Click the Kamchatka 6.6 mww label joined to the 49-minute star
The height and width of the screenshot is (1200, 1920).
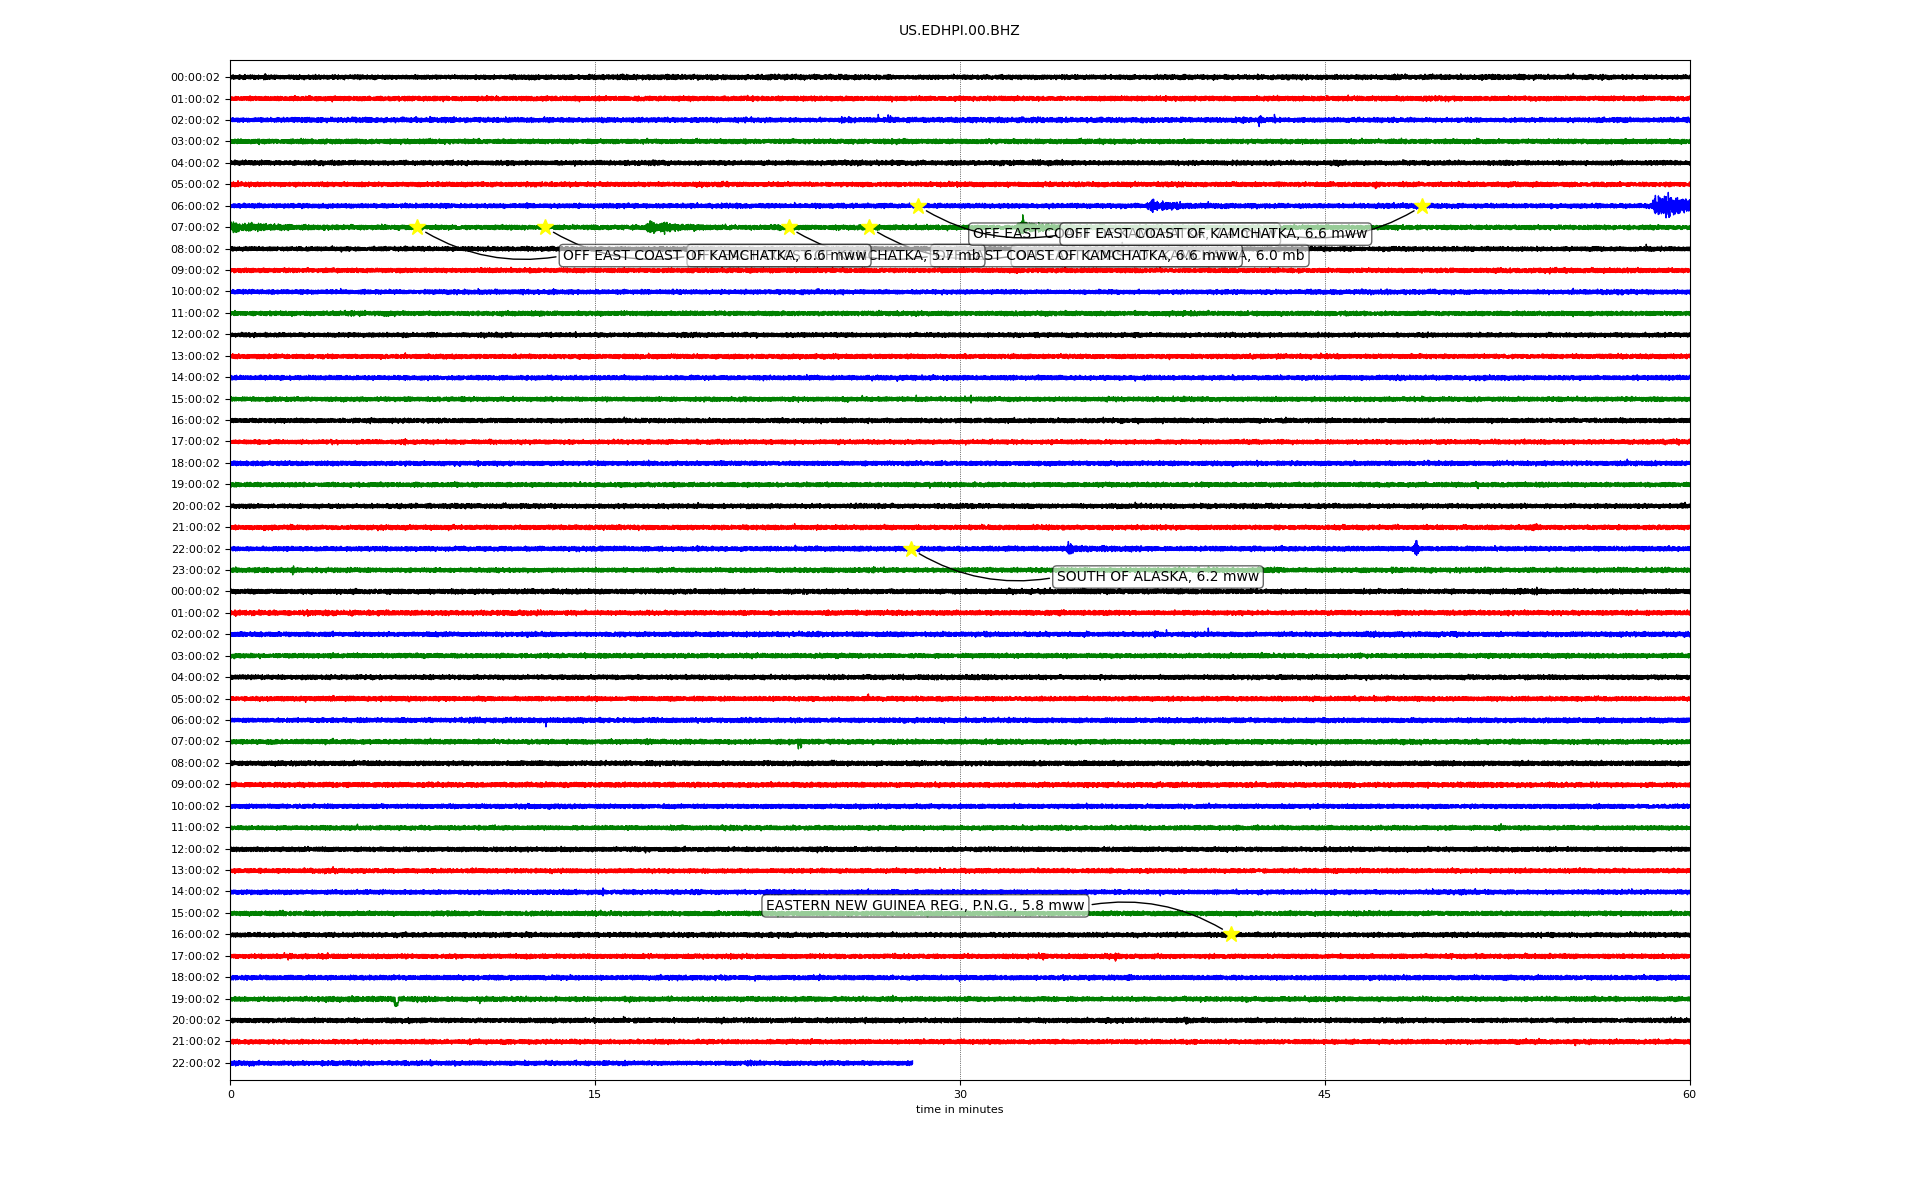click(x=1215, y=234)
